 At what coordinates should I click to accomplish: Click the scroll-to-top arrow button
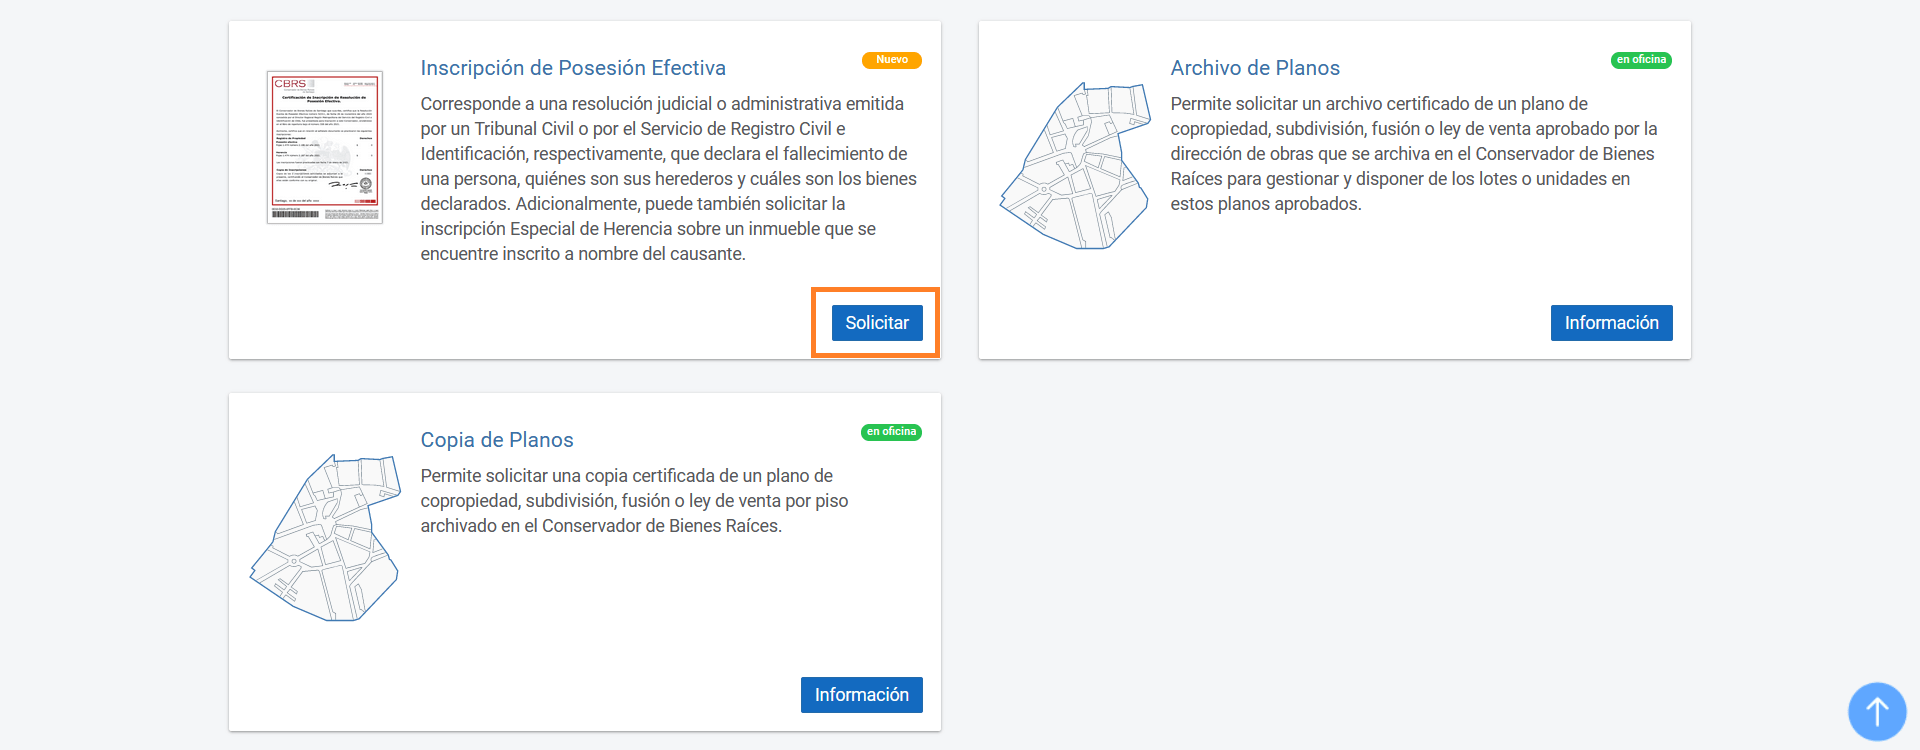tap(1876, 711)
